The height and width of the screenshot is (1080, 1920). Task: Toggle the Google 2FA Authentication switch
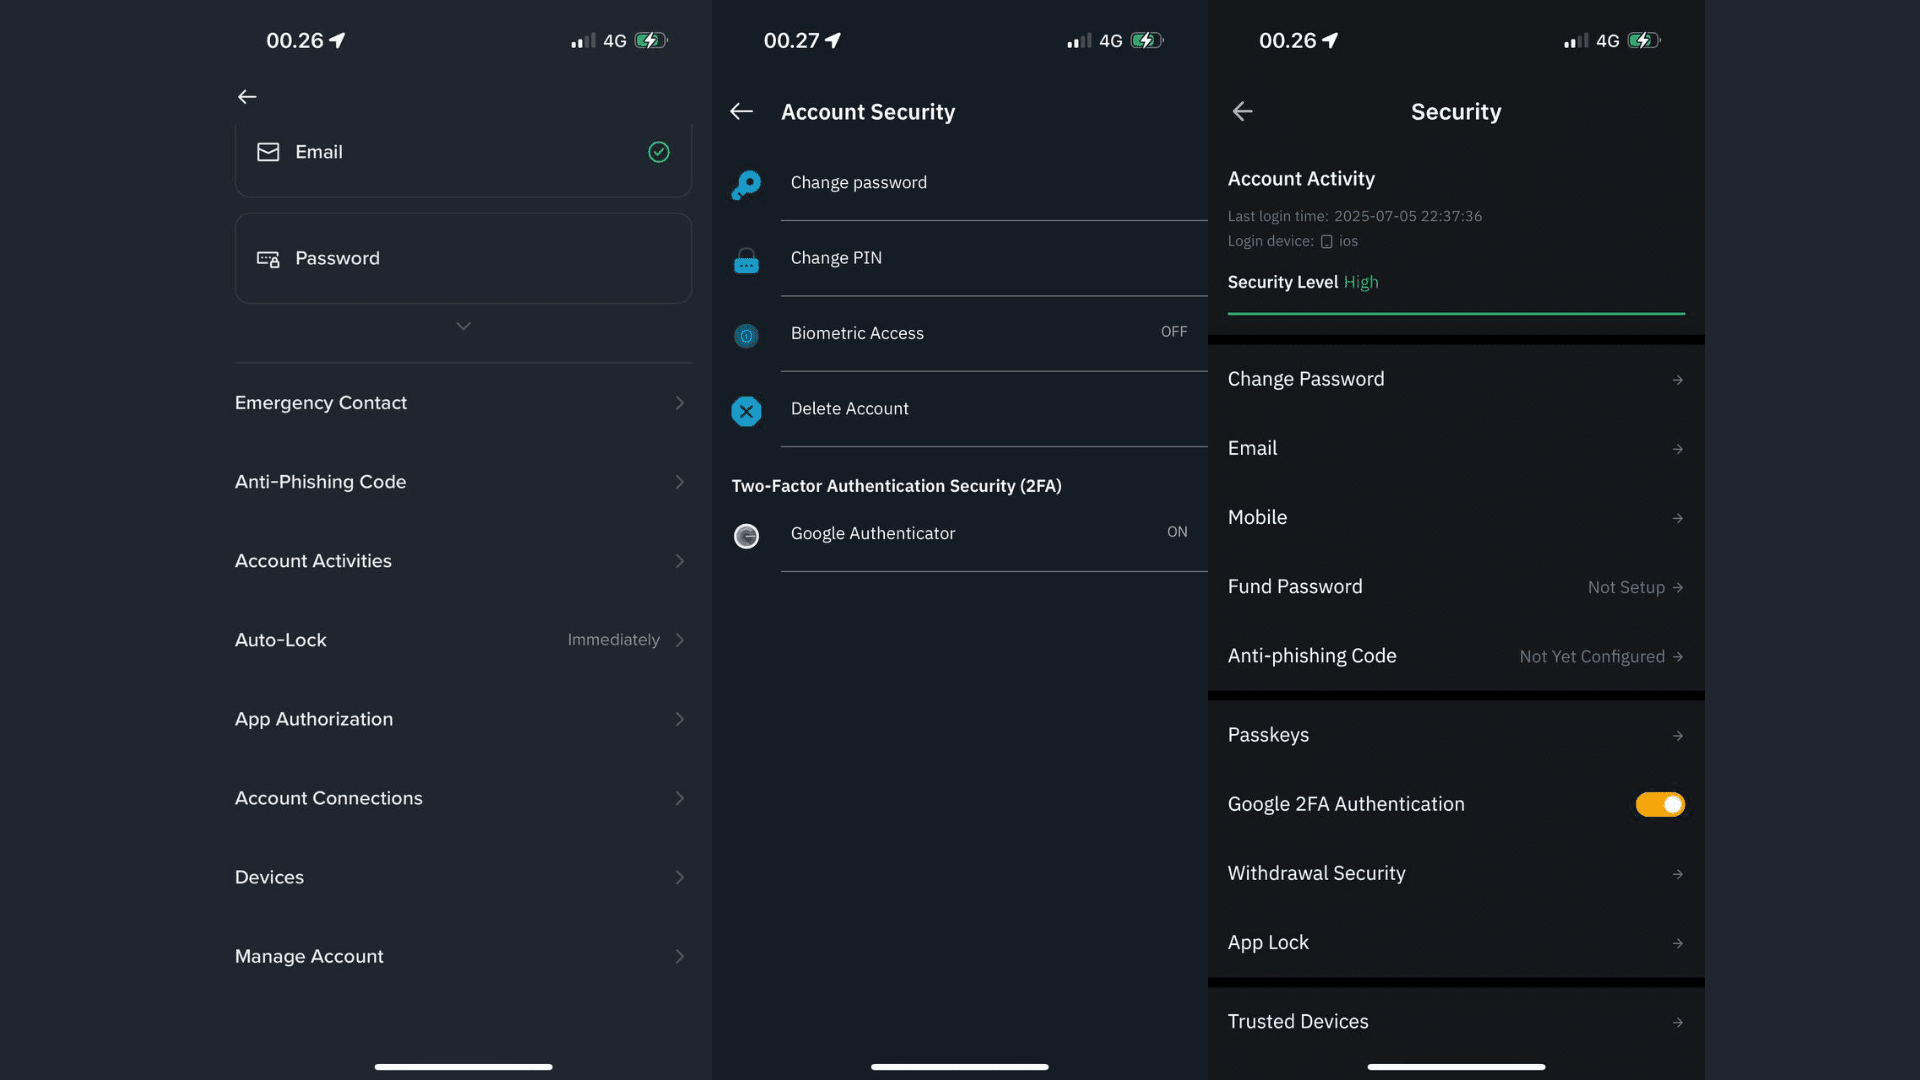pos(1659,804)
